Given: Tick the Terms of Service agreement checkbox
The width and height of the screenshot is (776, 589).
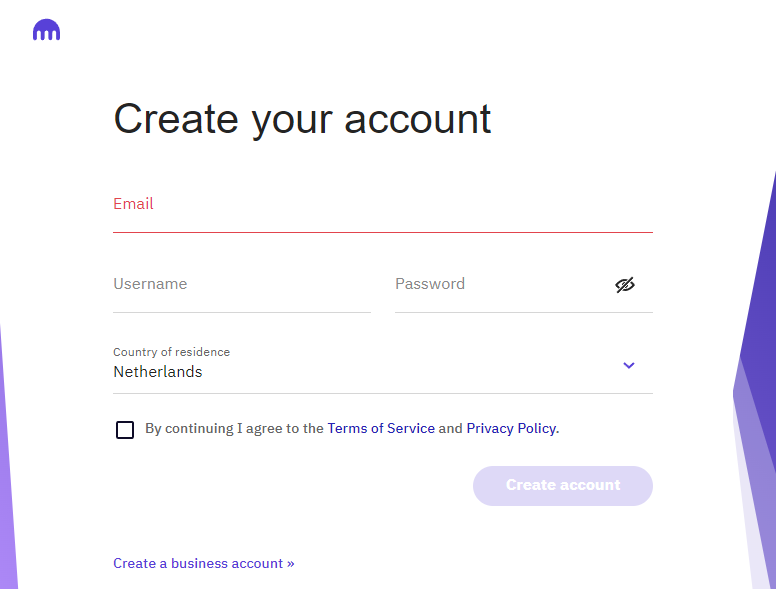Looking at the screenshot, I should pos(125,430).
